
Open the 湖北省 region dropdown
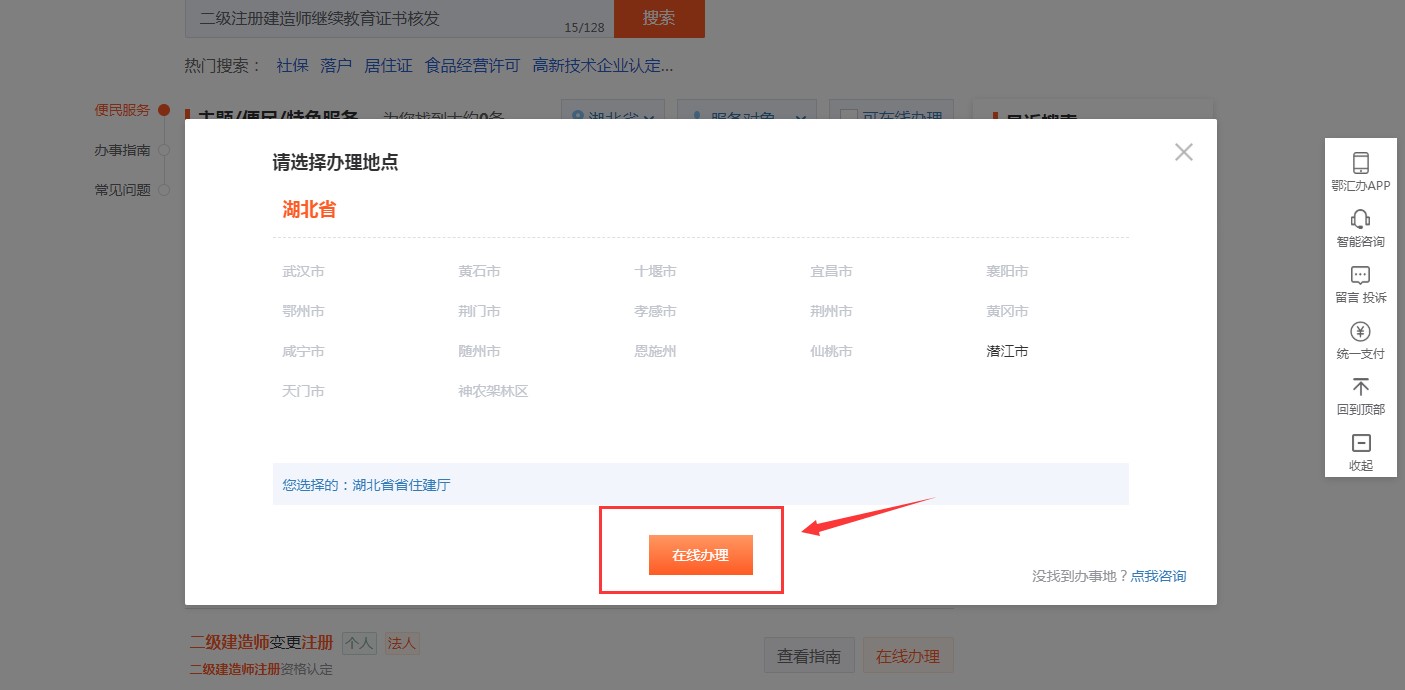(612, 110)
